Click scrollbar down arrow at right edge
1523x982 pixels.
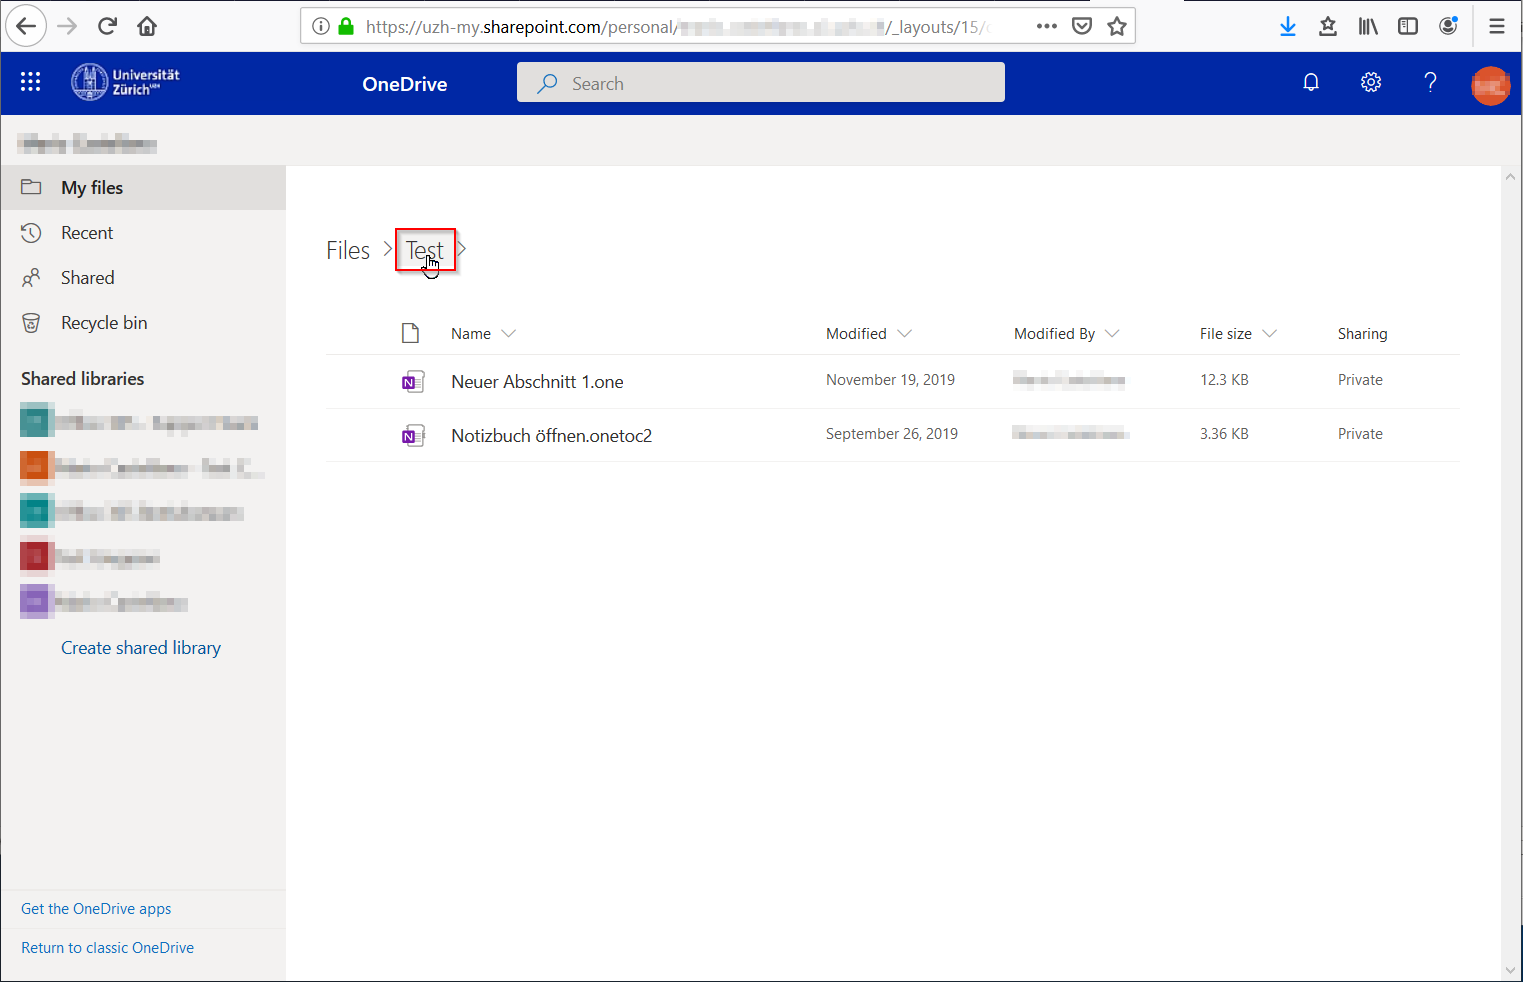1510,970
